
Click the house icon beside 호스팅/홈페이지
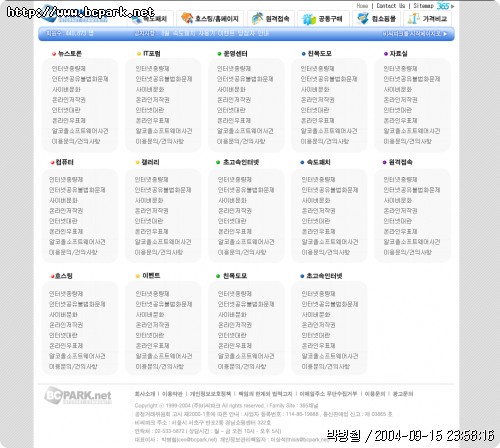pos(187,18)
